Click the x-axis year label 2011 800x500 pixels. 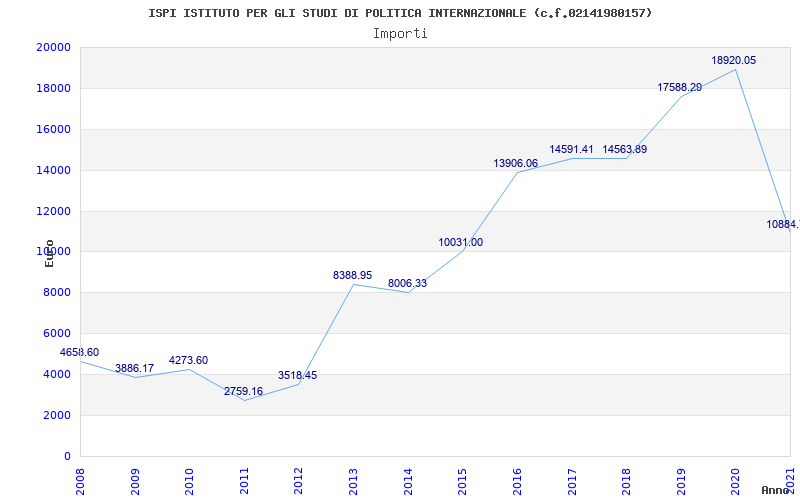[x=244, y=481]
